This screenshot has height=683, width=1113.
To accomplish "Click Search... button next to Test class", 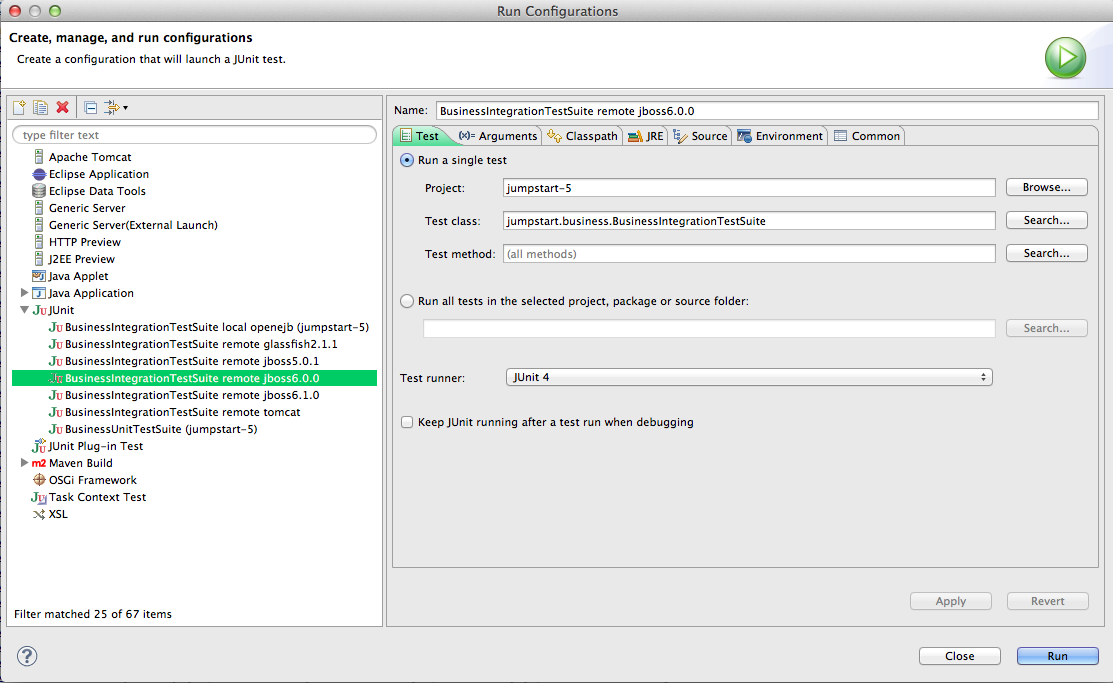I will [x=1046, y=220].
